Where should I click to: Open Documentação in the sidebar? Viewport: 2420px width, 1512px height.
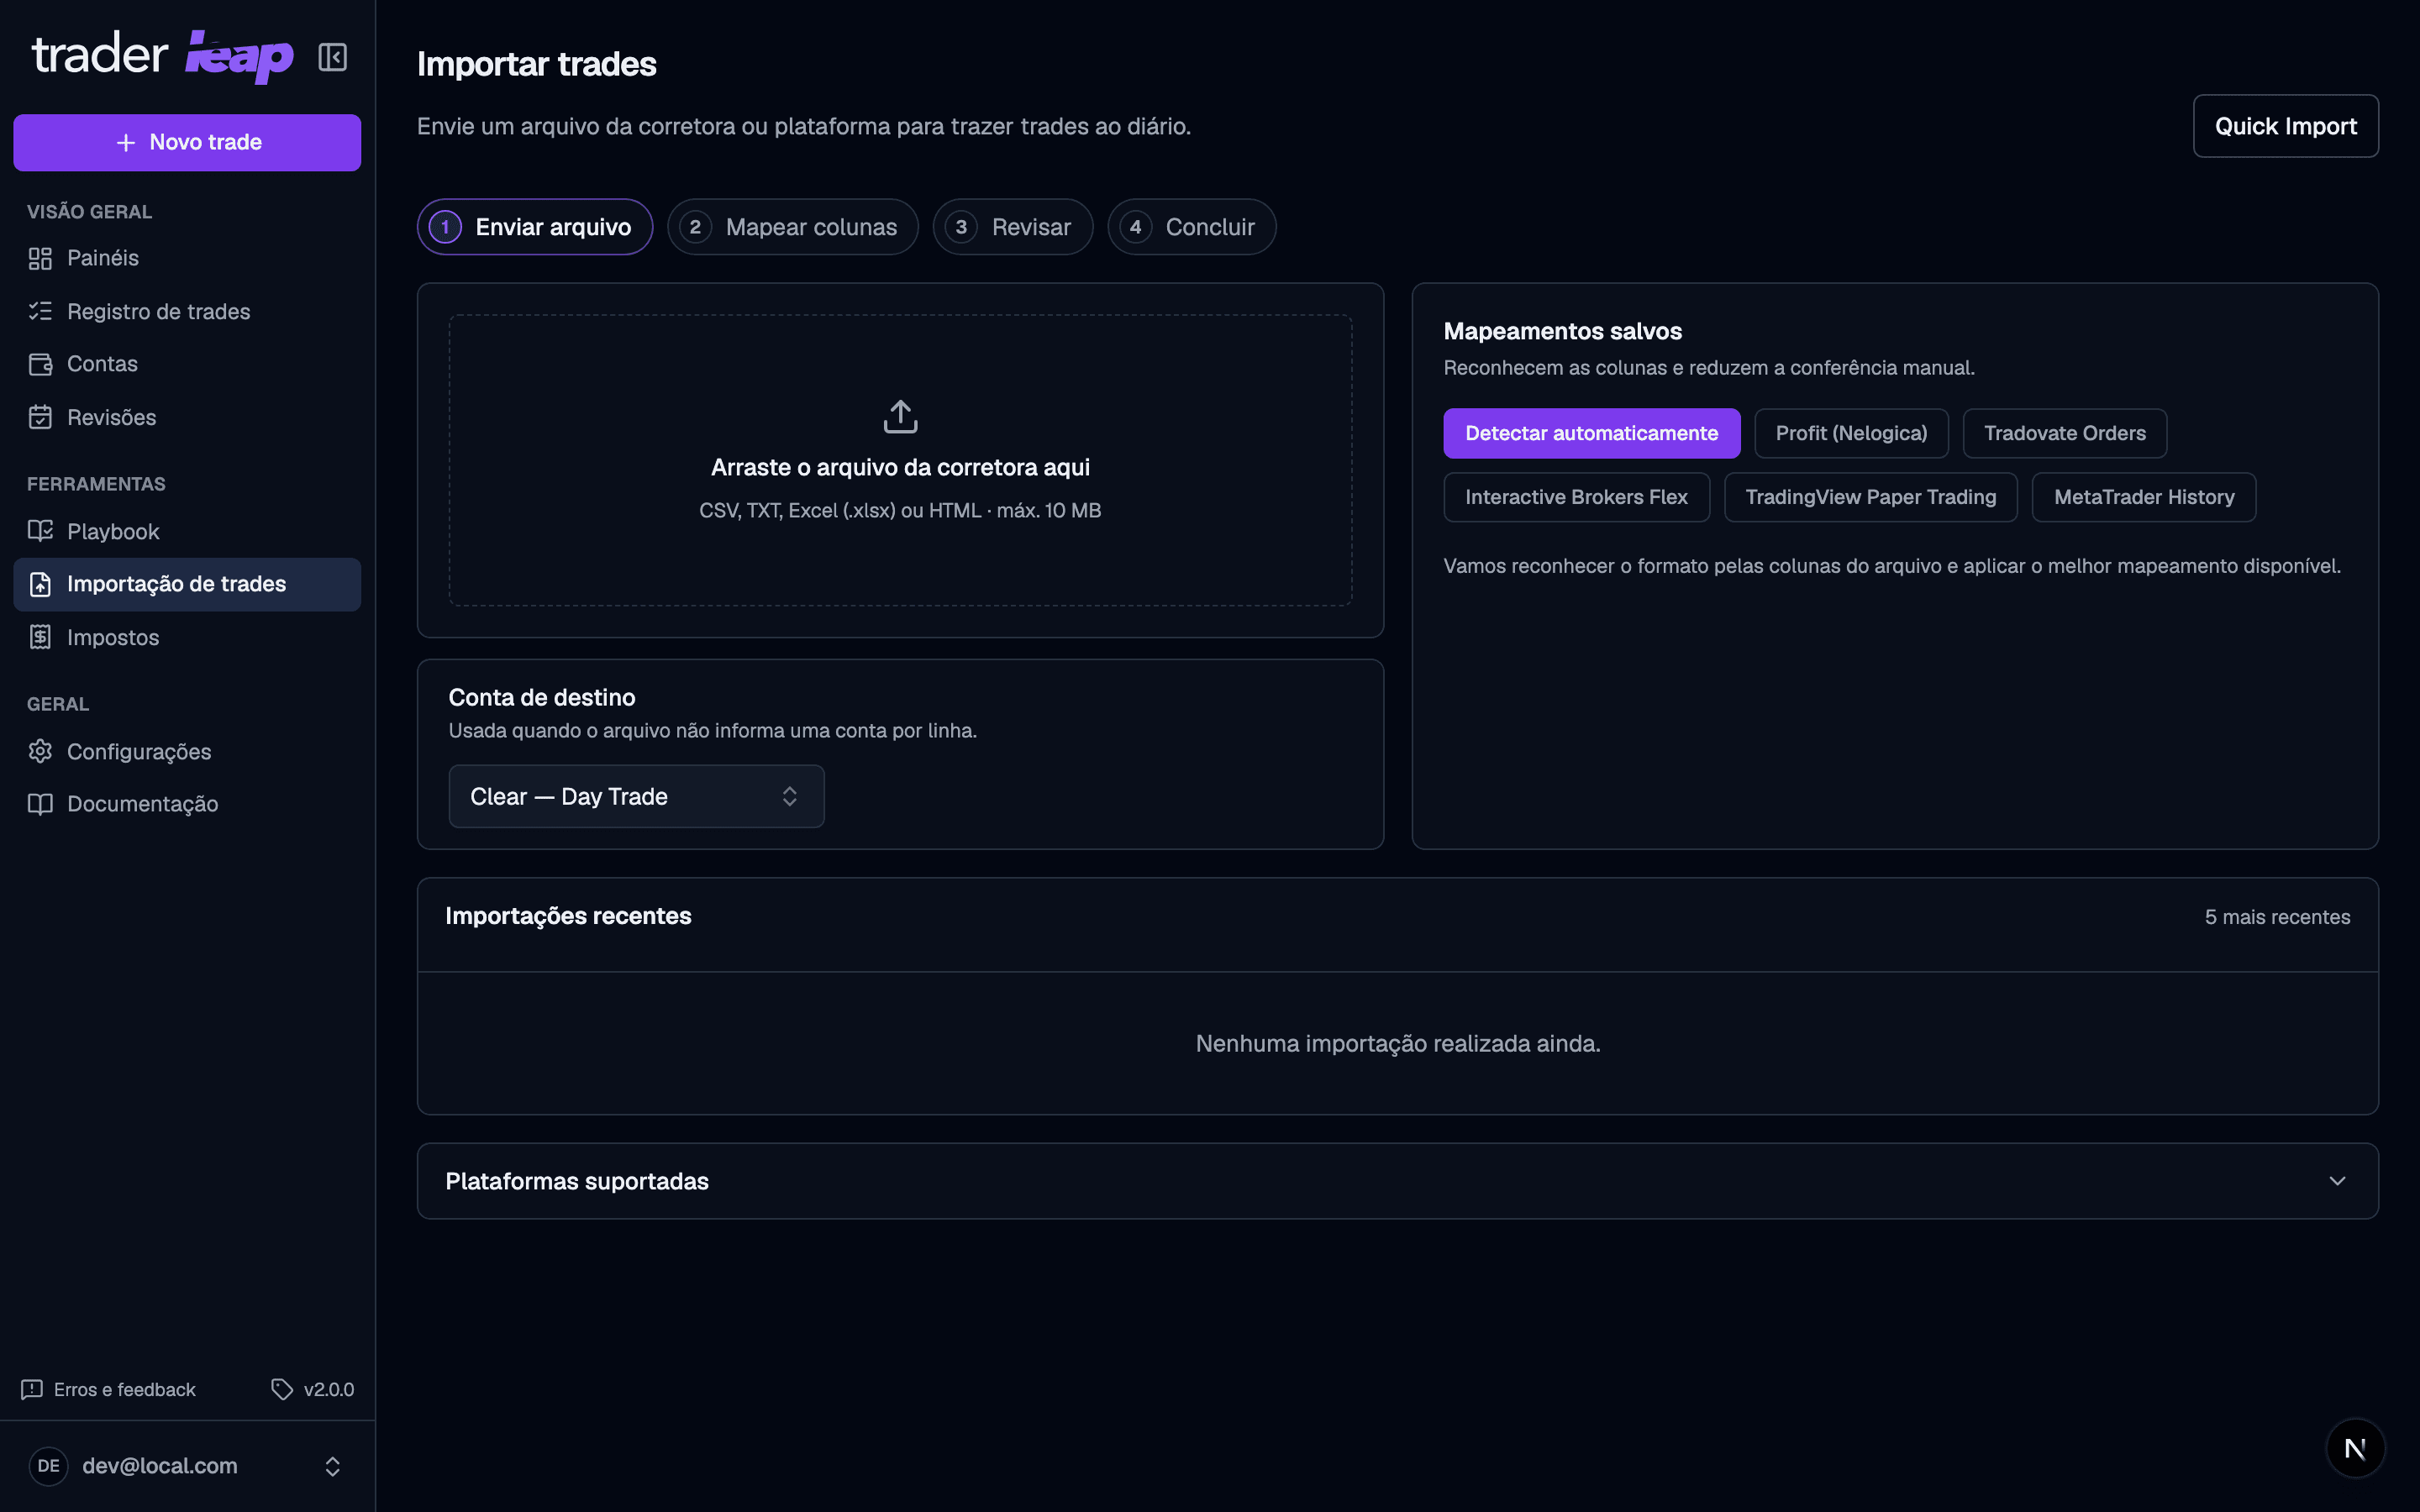[187, 804]
